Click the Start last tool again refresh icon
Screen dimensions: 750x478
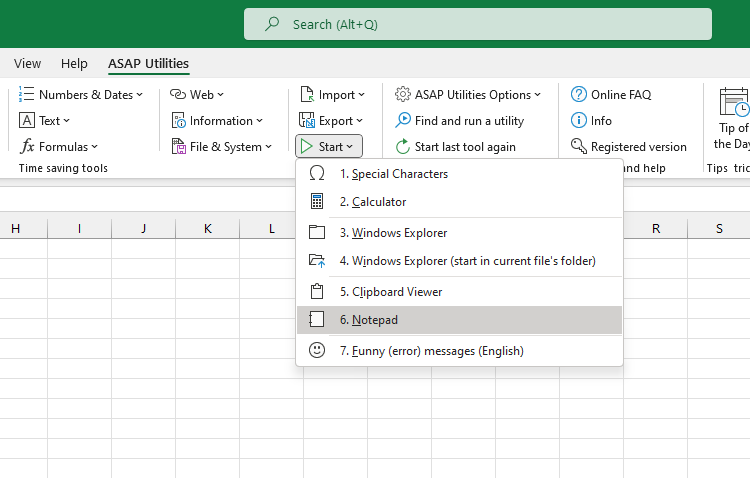pos(403,146)
